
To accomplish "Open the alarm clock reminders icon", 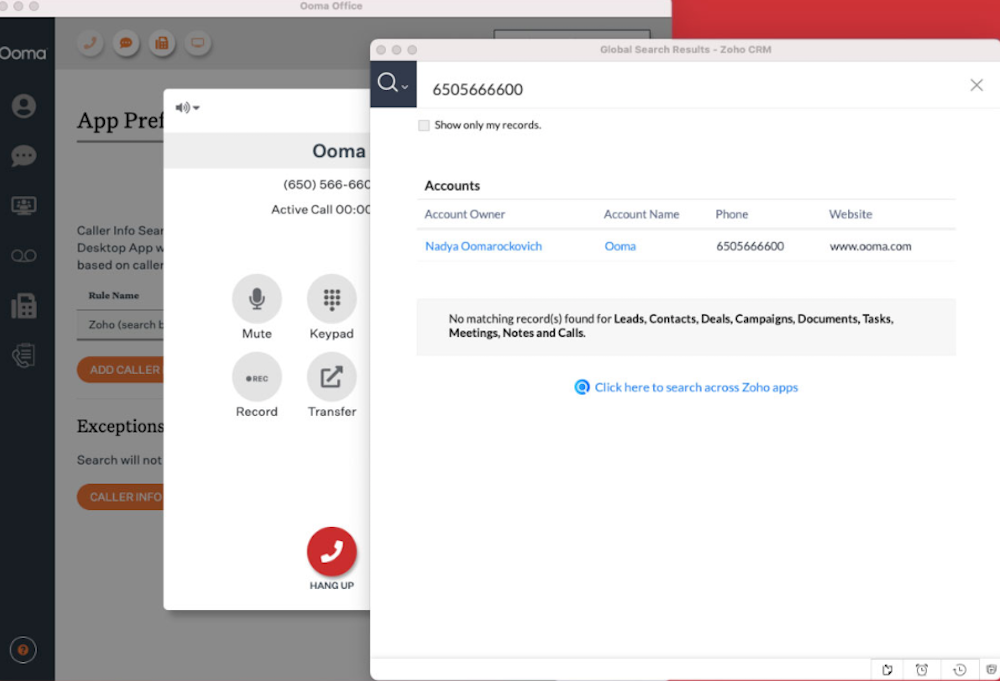I will (x=922, y=669).
